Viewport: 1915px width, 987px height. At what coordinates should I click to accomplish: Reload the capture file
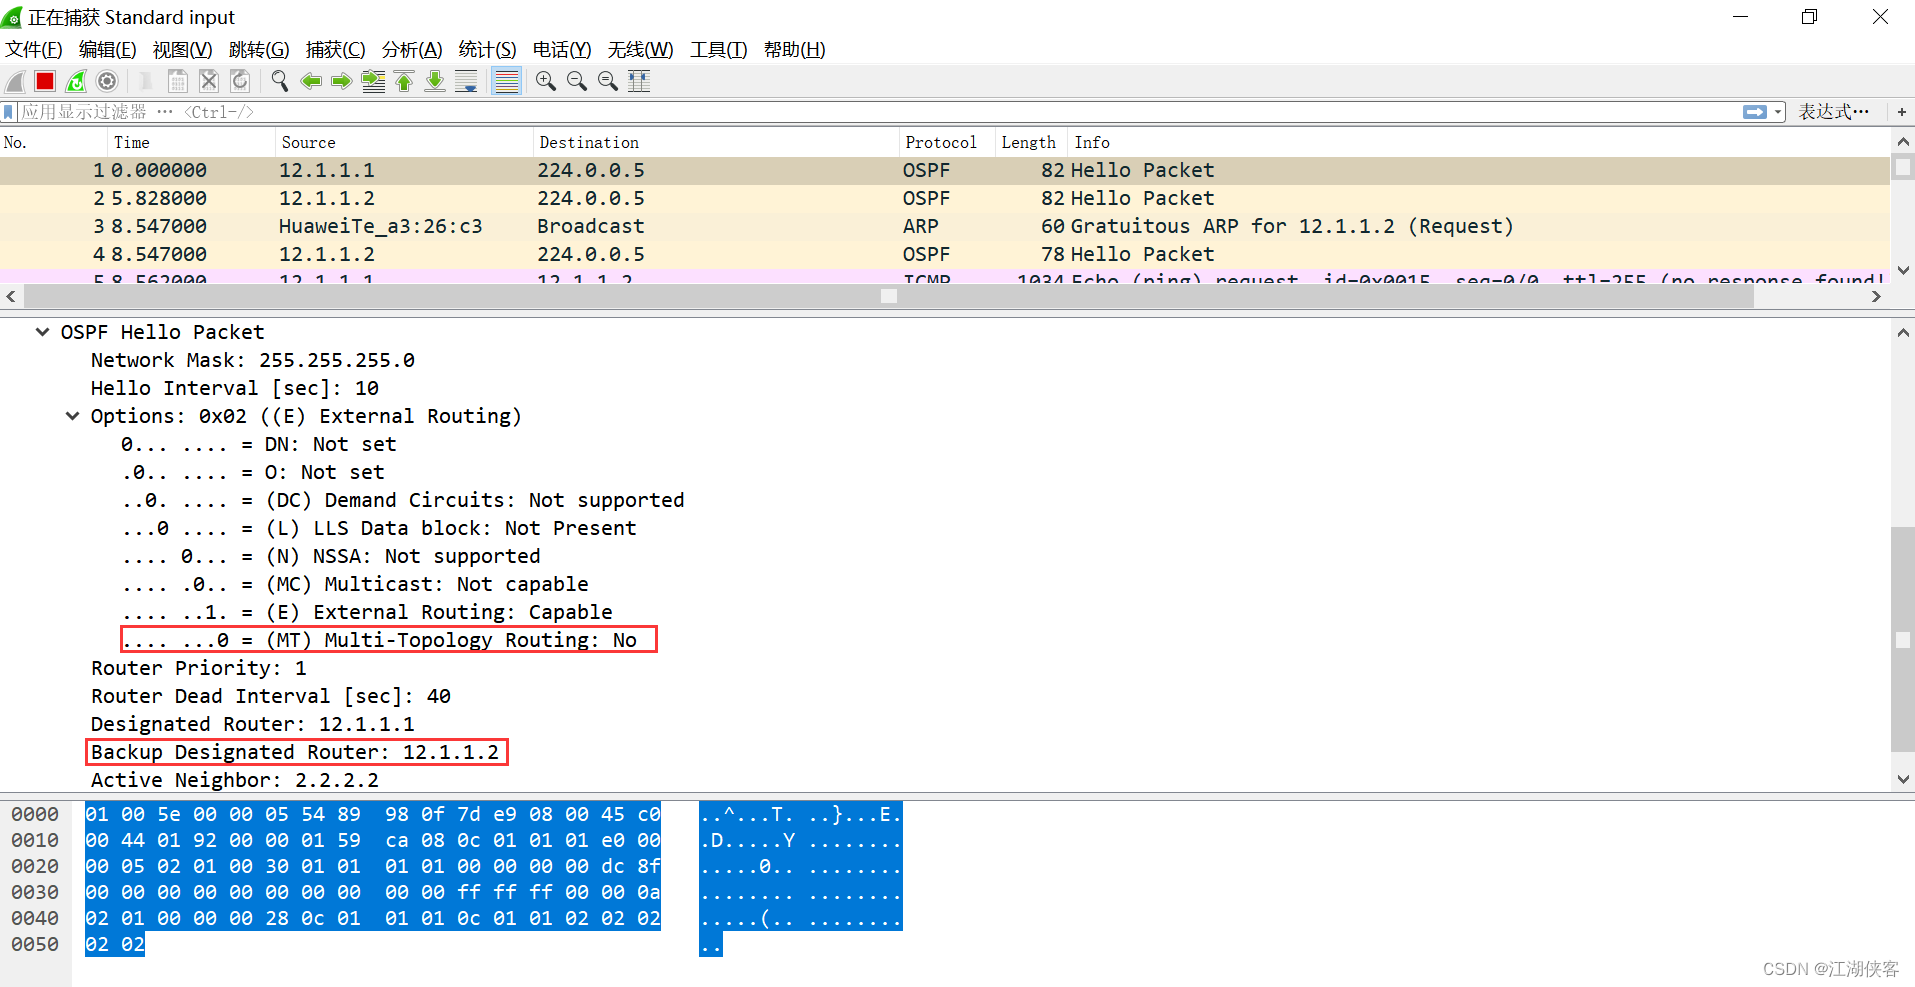click(240, 82)
